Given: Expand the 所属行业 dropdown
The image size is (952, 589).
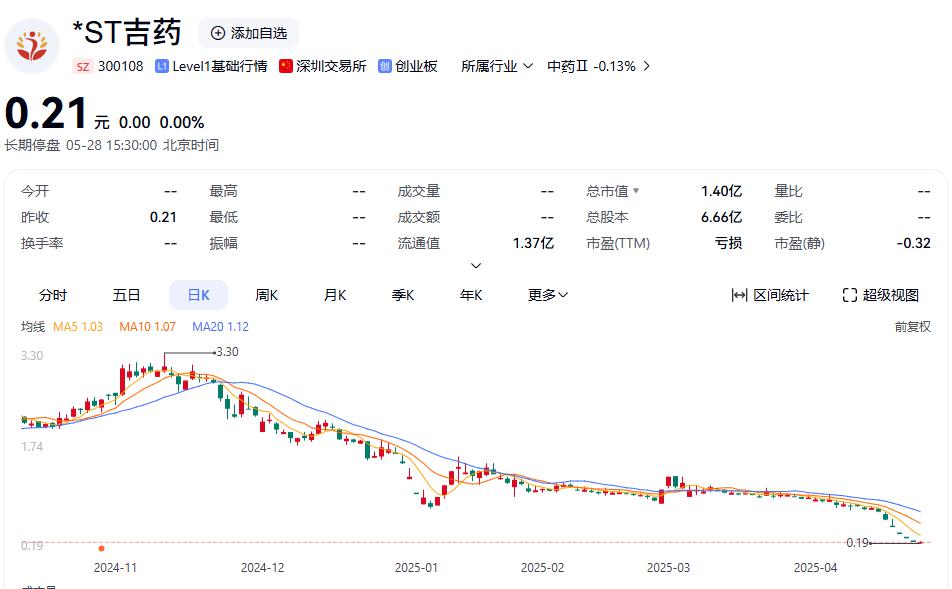Looking at the screenshot, I should pyautogui.click(x=497, y=66).
